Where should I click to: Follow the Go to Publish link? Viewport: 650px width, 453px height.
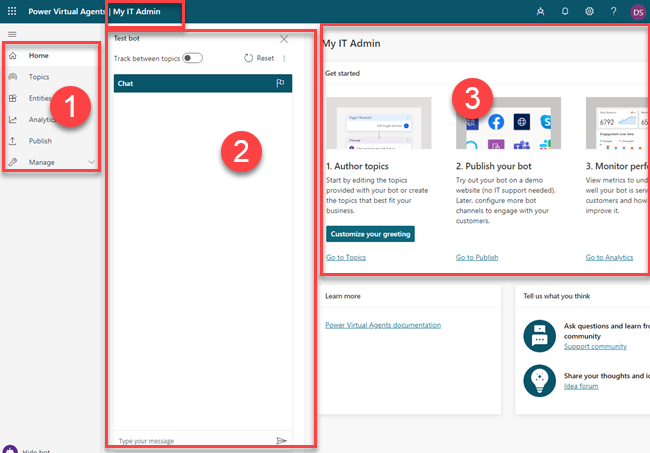click(477, 257)
